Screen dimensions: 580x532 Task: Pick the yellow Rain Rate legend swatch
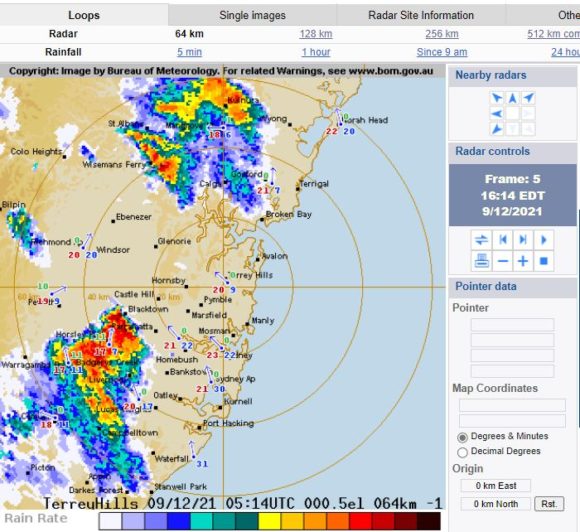click(270, 521)
